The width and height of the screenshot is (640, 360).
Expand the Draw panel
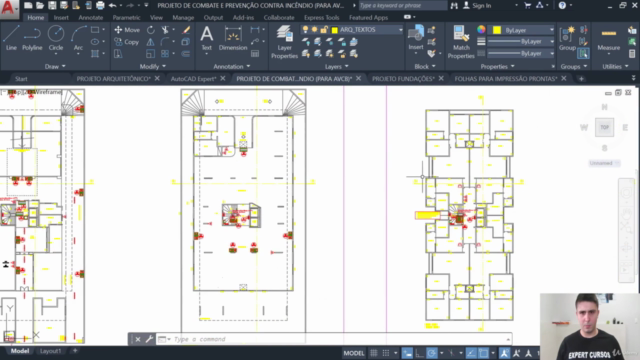tap(55, 67)
